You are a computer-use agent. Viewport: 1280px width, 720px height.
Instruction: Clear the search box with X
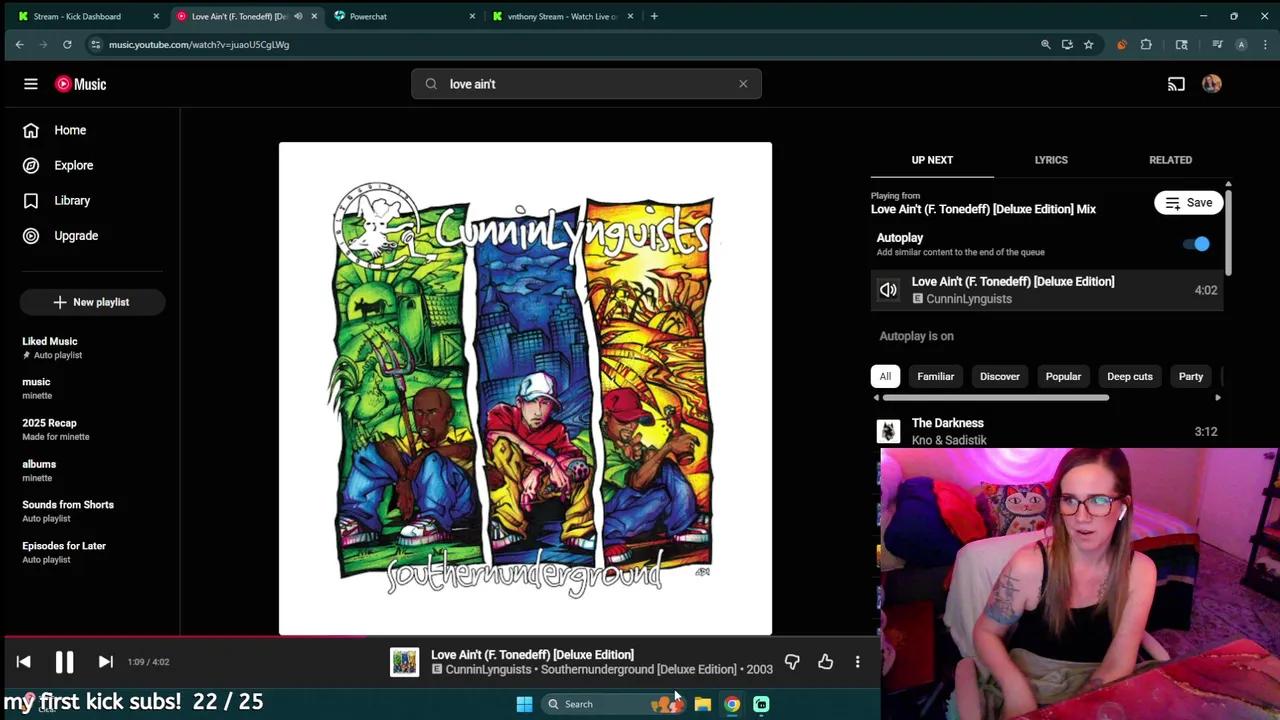[743, 84]
